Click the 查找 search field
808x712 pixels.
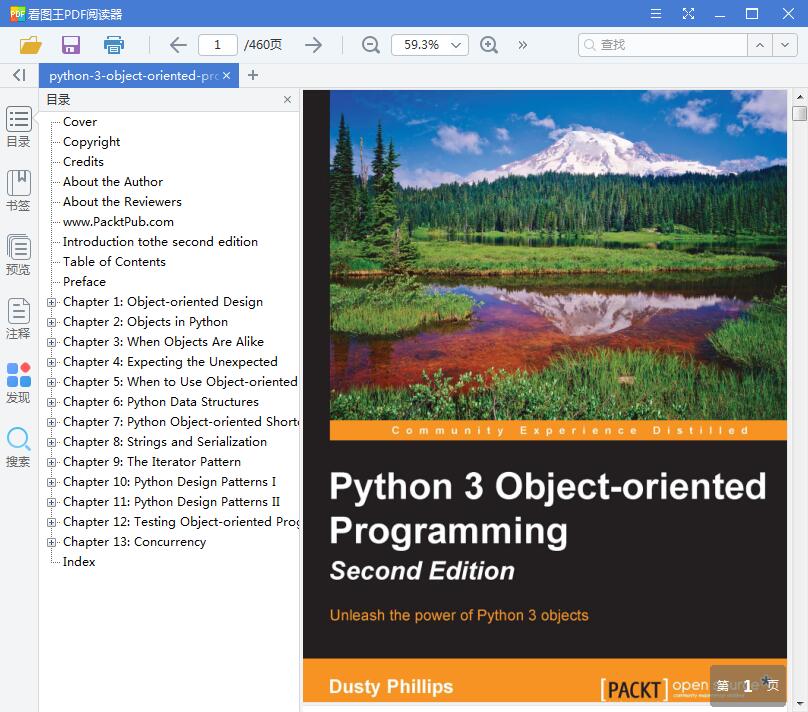coord(663,45)
